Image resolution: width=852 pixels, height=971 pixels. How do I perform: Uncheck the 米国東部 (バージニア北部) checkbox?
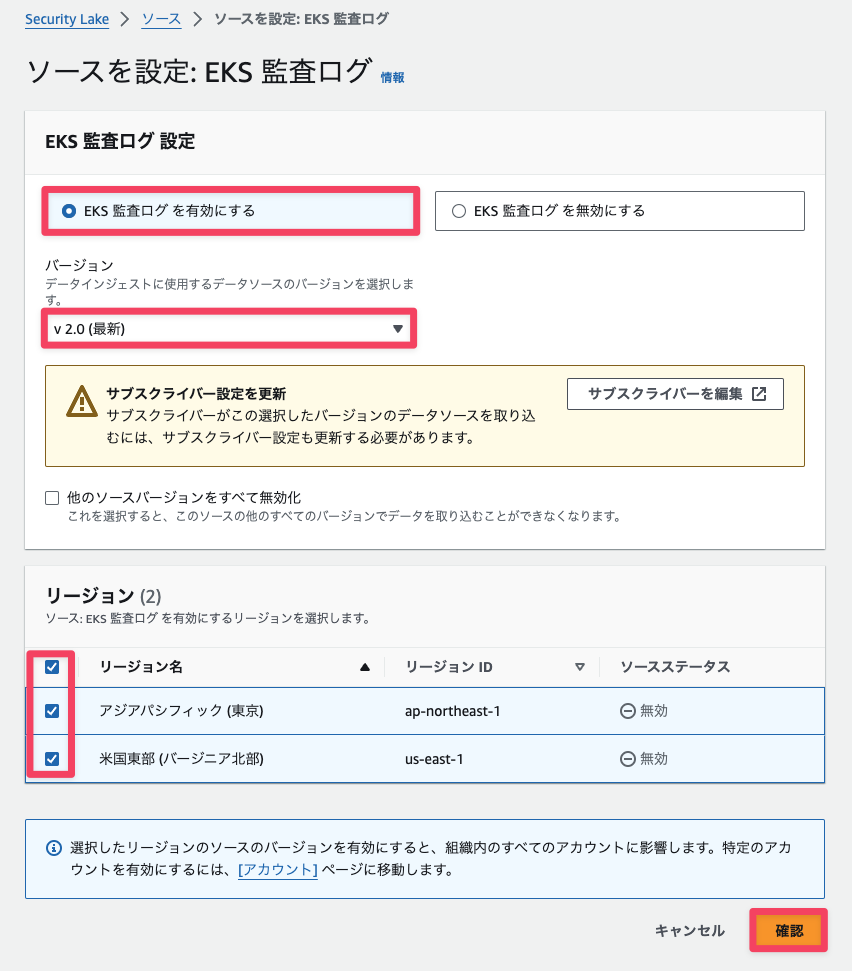pyautogui.click(x=54, y=759)
